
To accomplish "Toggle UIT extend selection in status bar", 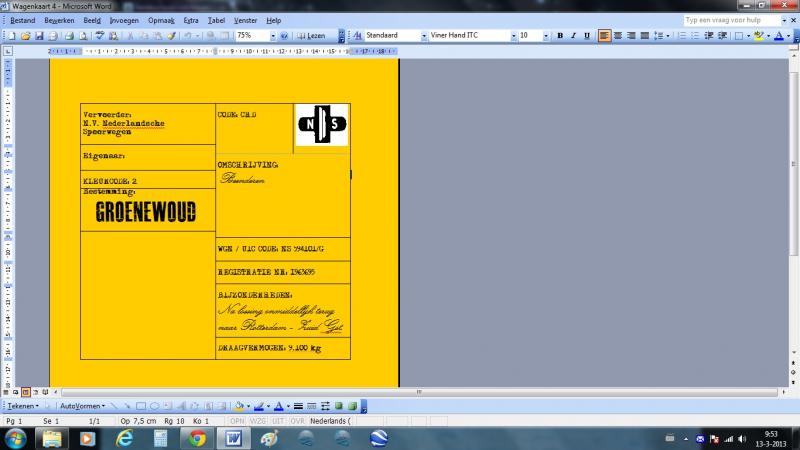I will tap(278, 421).
